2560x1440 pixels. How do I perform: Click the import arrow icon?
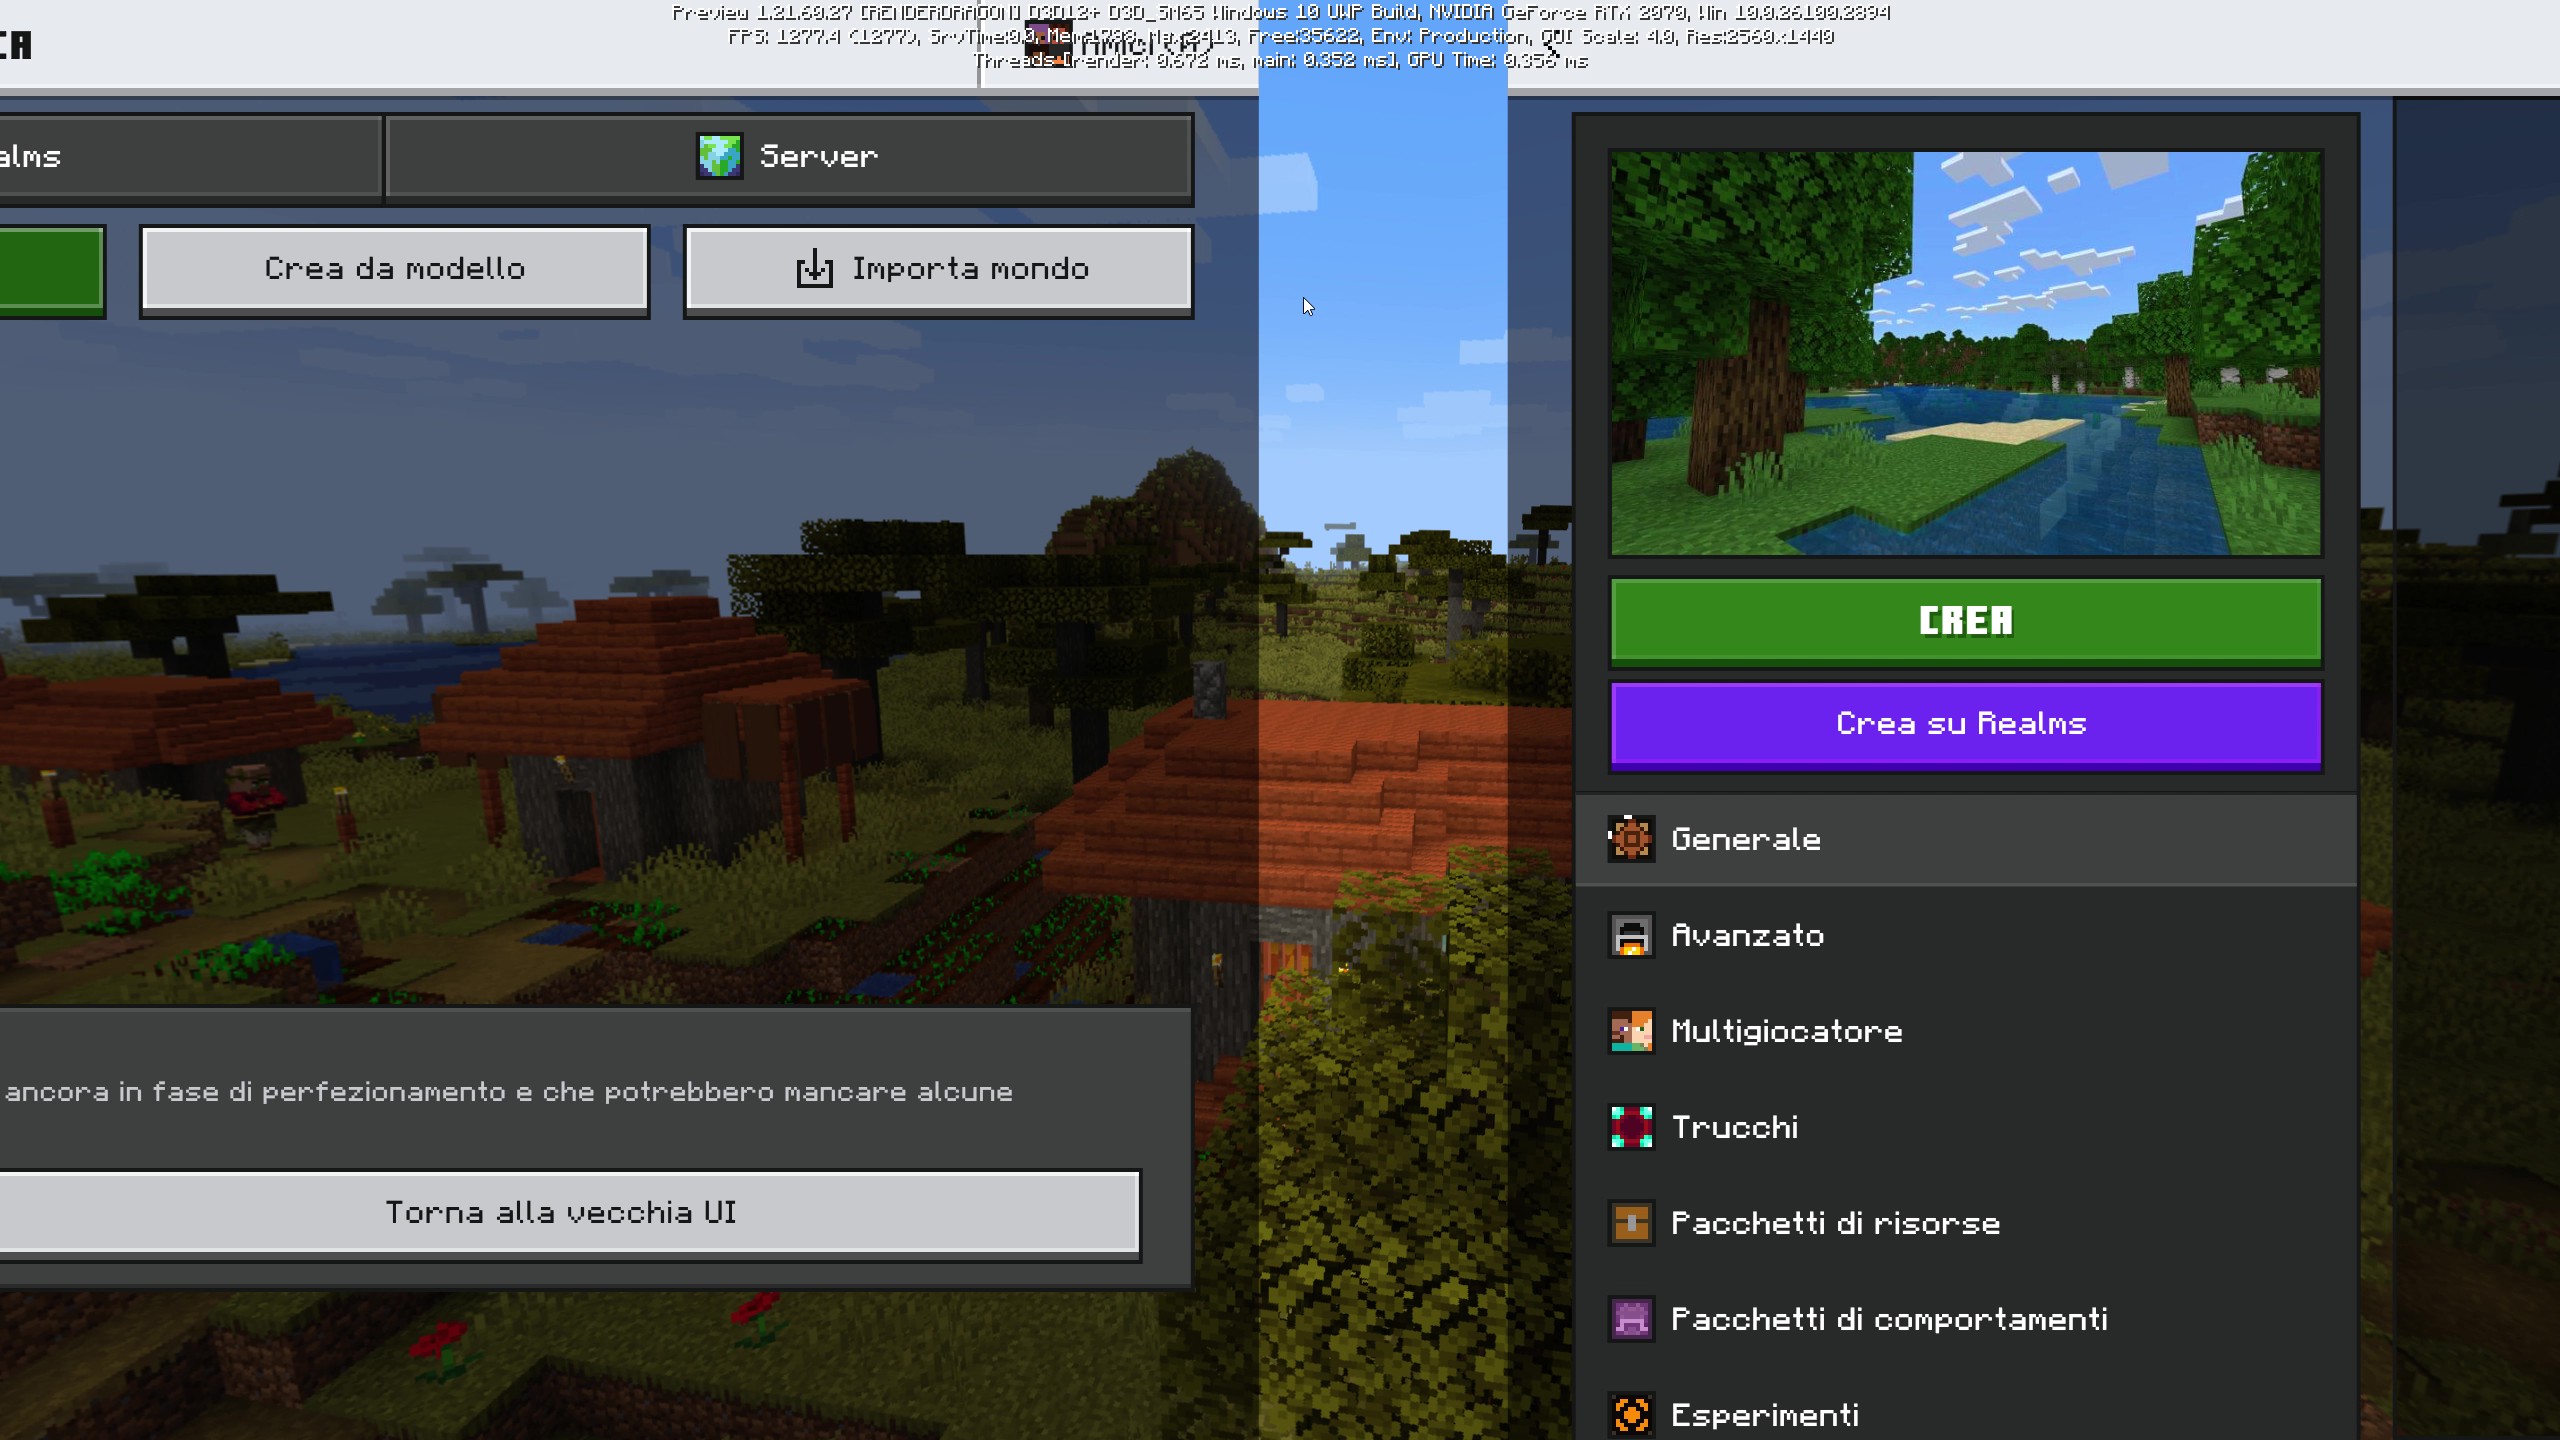(814, 269)
